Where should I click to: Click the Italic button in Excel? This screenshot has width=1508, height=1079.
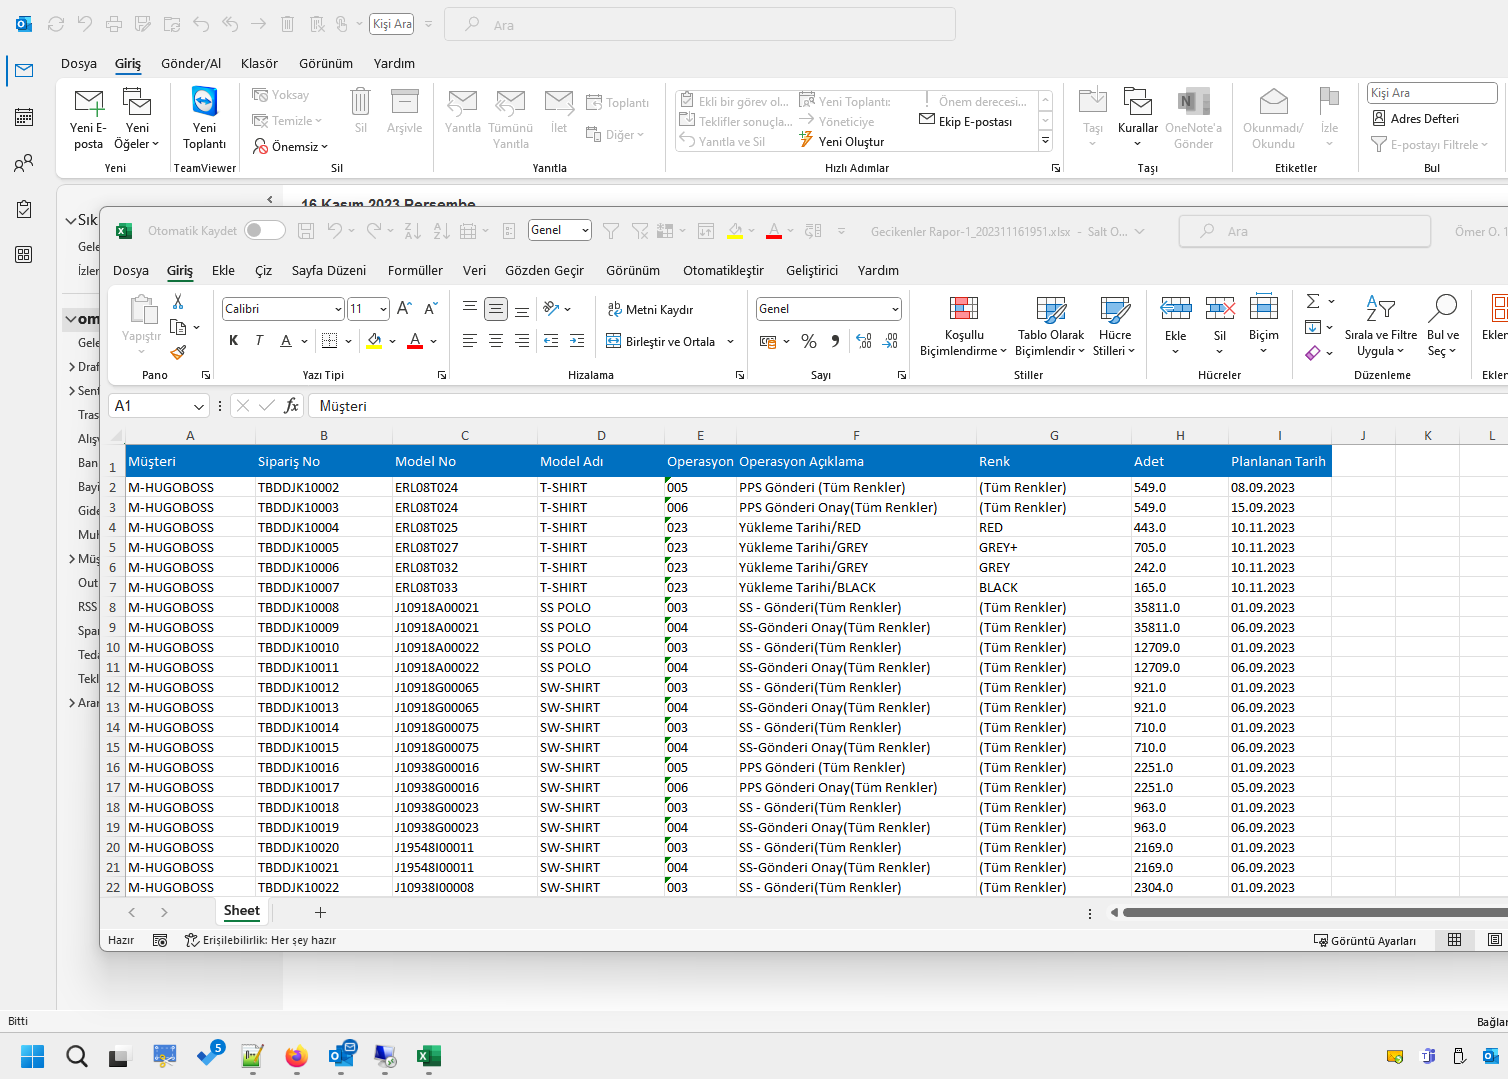[259, 341]
